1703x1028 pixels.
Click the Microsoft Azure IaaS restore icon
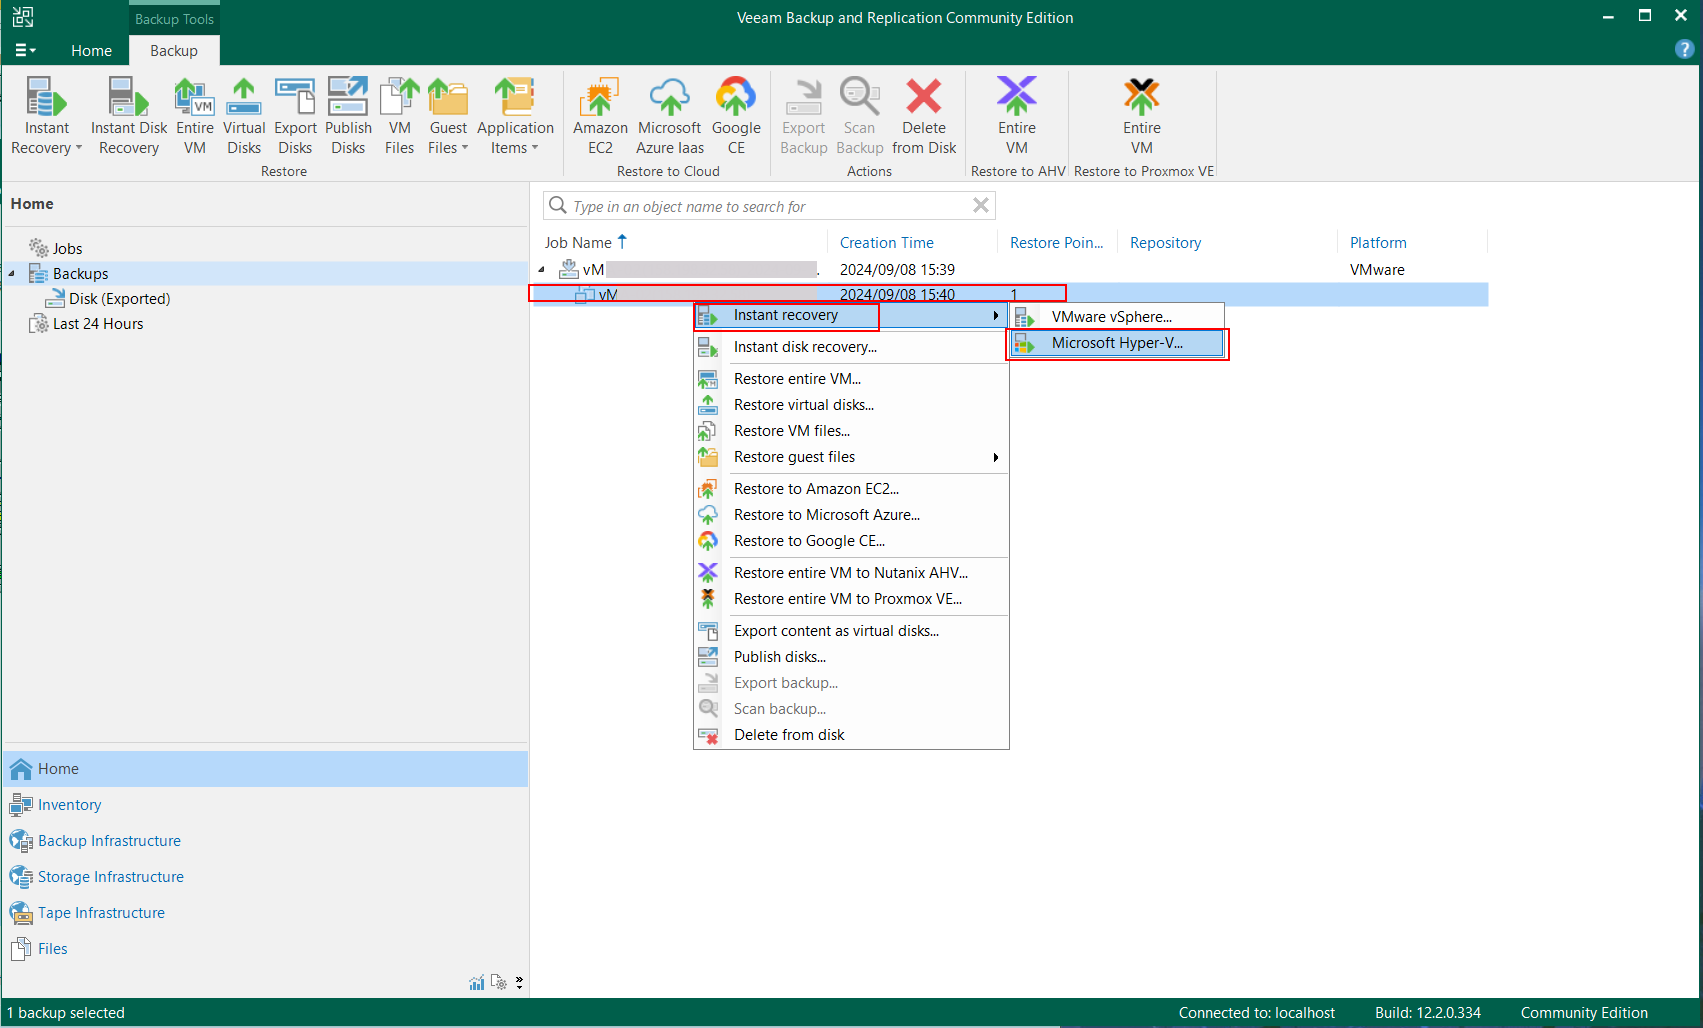pos(670,98)
